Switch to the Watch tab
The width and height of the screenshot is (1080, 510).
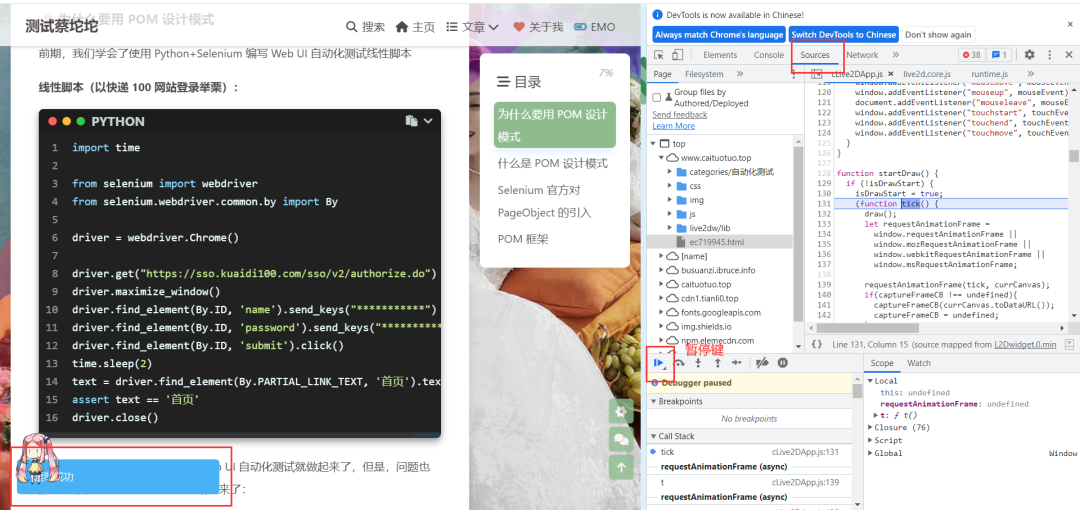pyautogui.click(x=919, y=363)
